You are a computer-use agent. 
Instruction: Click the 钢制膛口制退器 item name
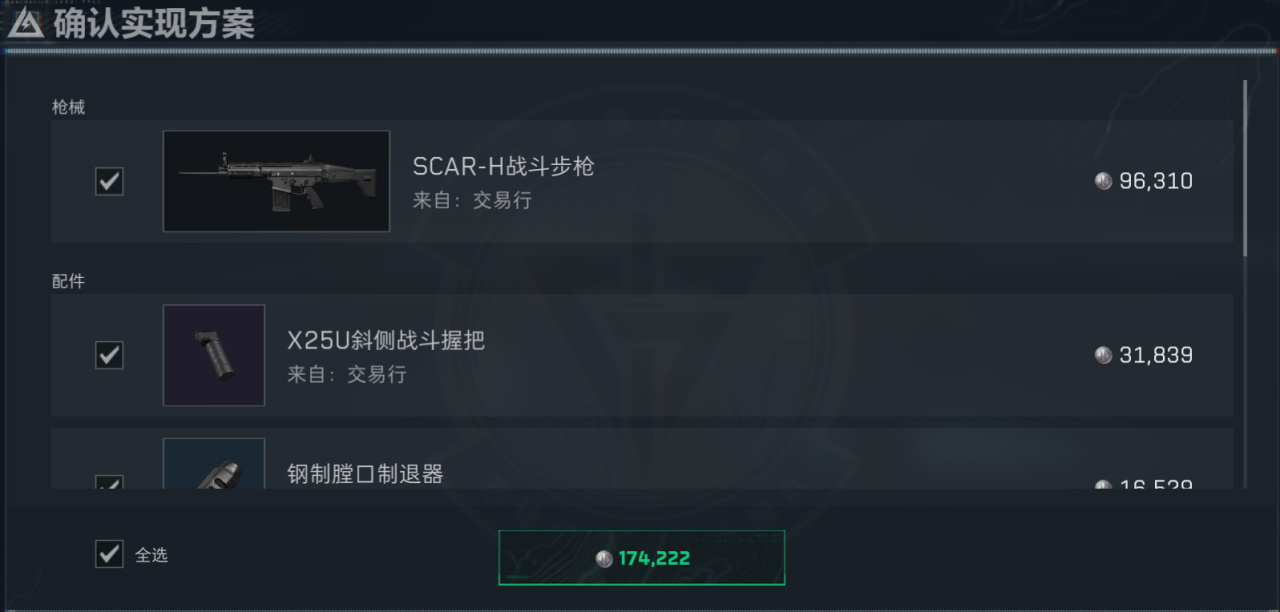click(x=365, y=474)
